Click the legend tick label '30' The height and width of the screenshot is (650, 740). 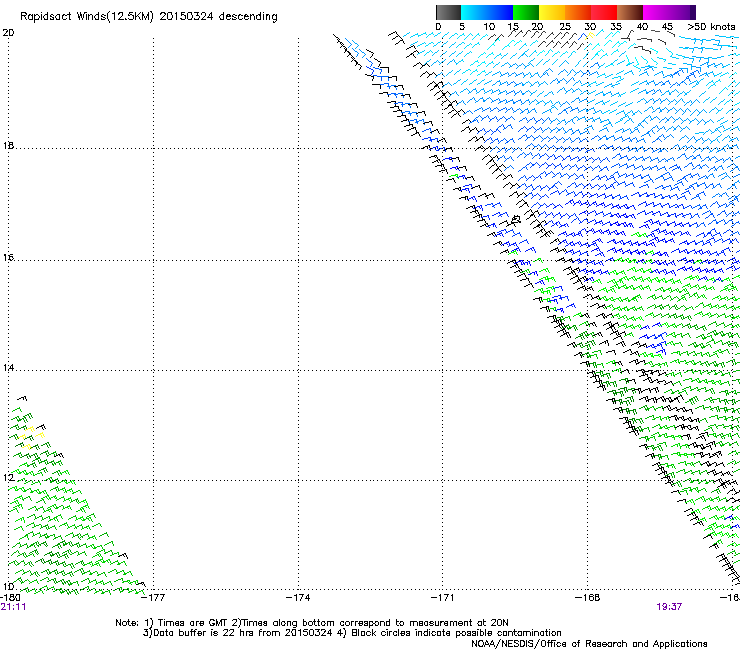[590, 27]
